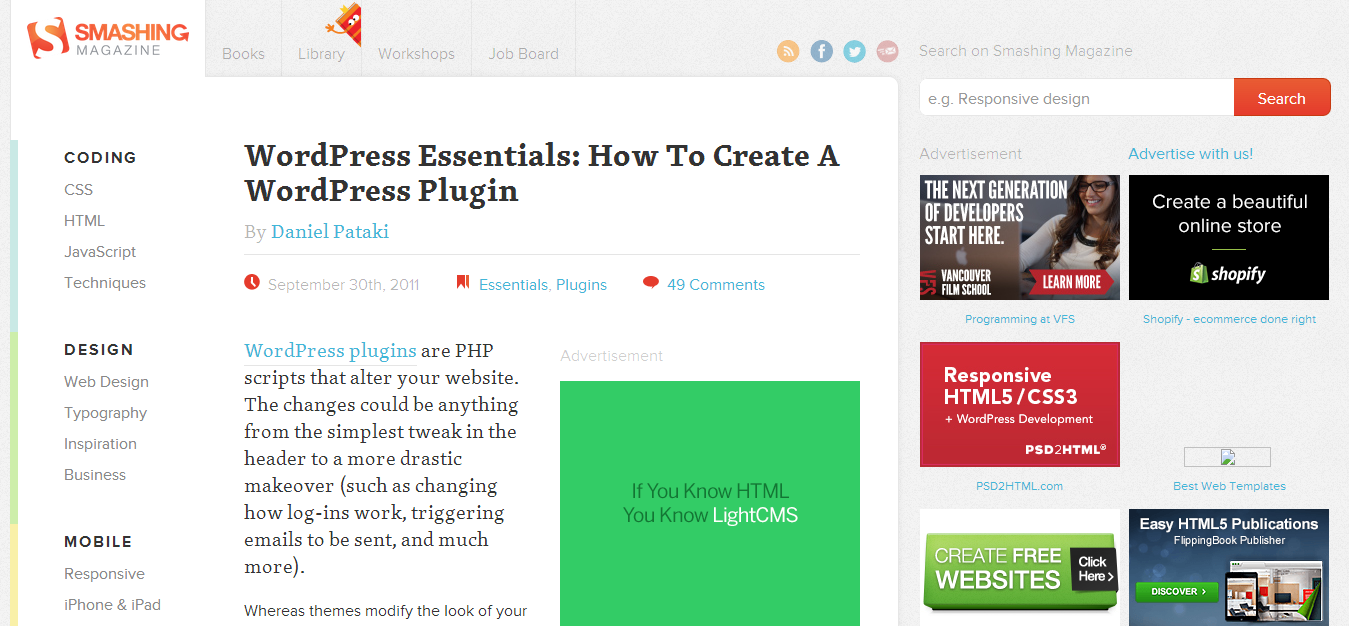Open the Create Free Websites ad banner

(x=1019, y=567)
